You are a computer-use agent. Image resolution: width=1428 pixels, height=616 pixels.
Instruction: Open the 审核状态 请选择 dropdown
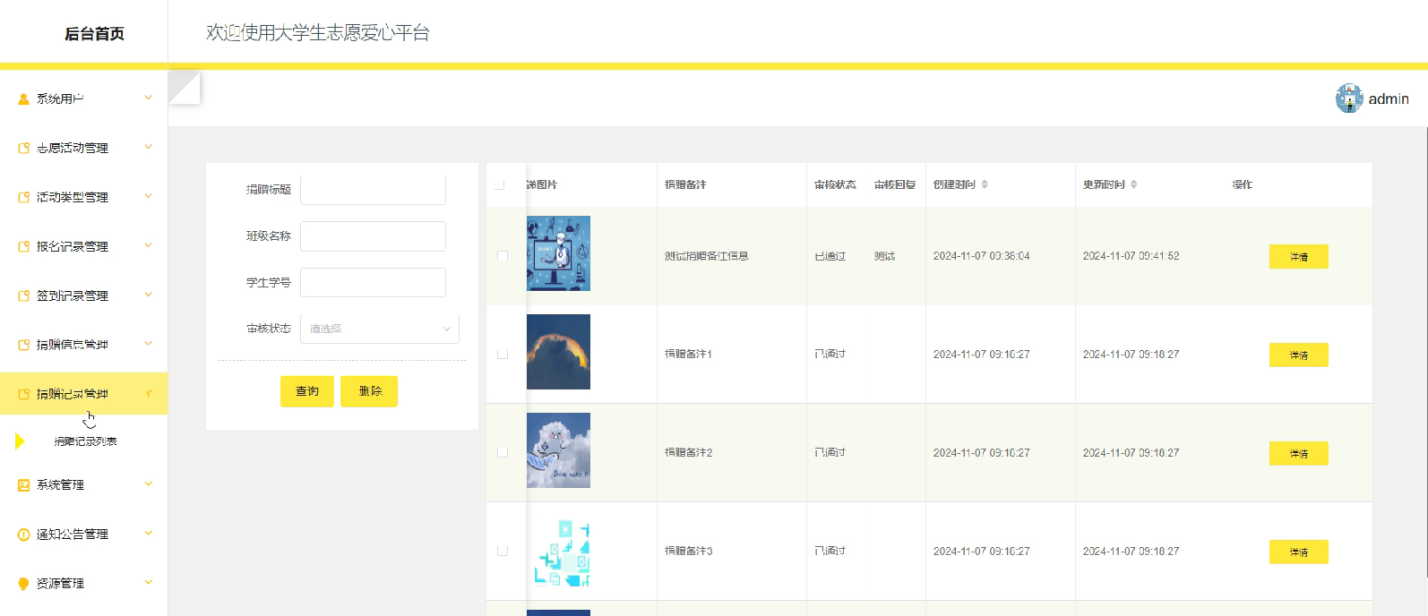coord(380,329)
